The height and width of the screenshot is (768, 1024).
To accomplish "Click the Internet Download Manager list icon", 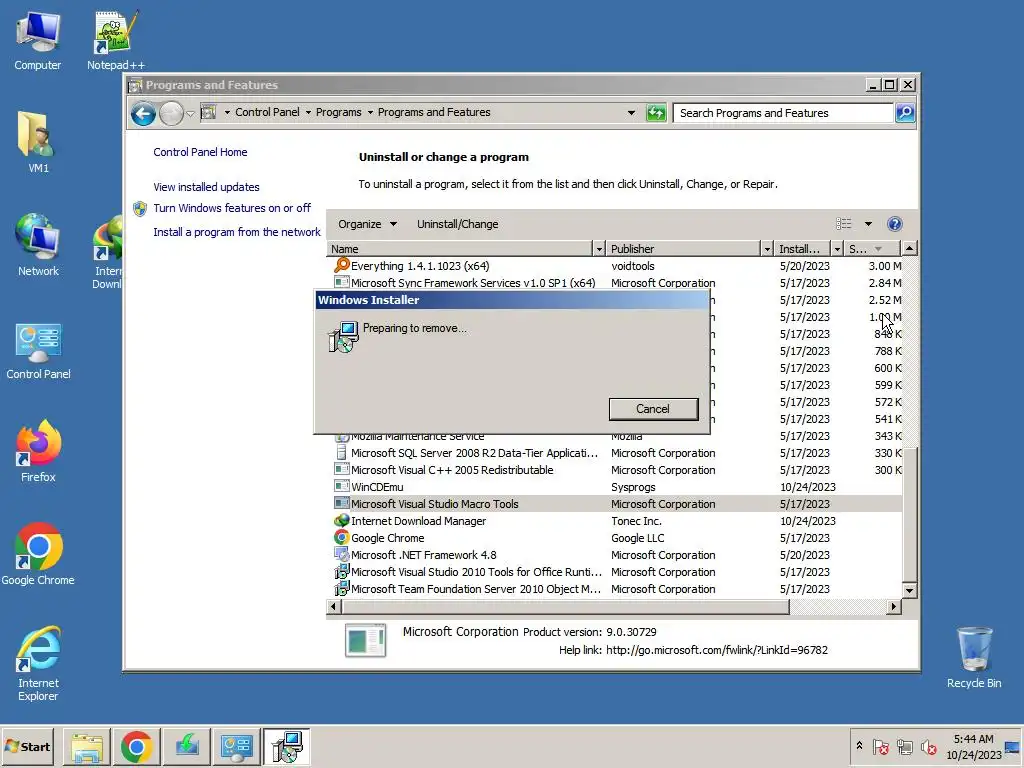I will [342, 520].
